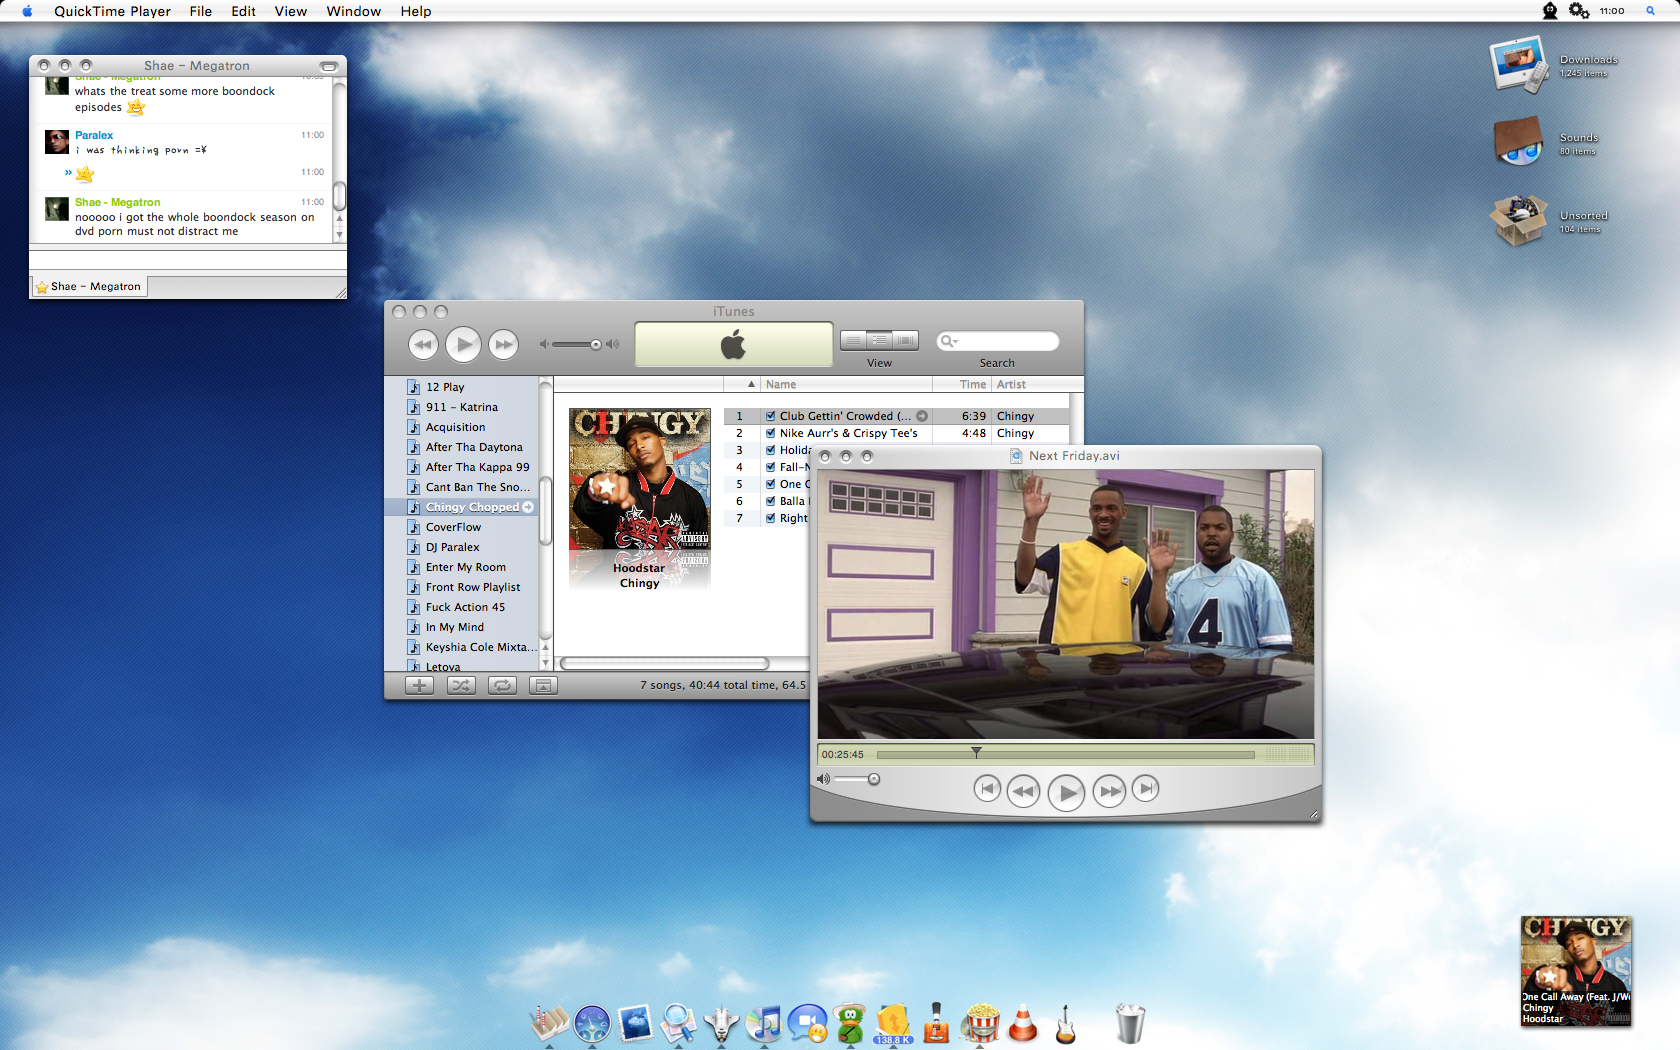Open the Help menu
The image size is (1680, 1050).
(x=416, y=11)
